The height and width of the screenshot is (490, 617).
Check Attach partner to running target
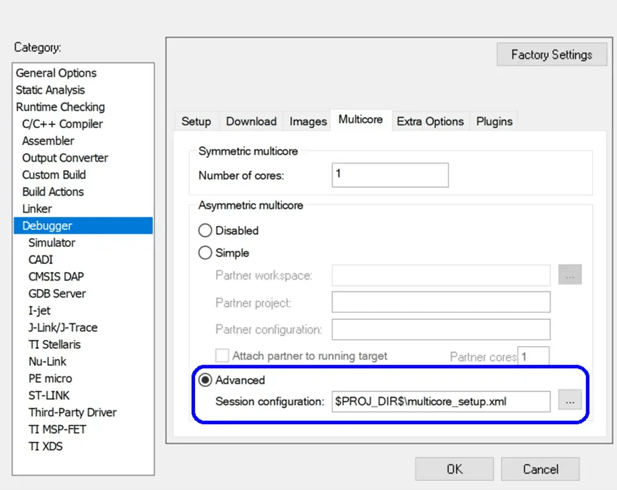[222, 355]
